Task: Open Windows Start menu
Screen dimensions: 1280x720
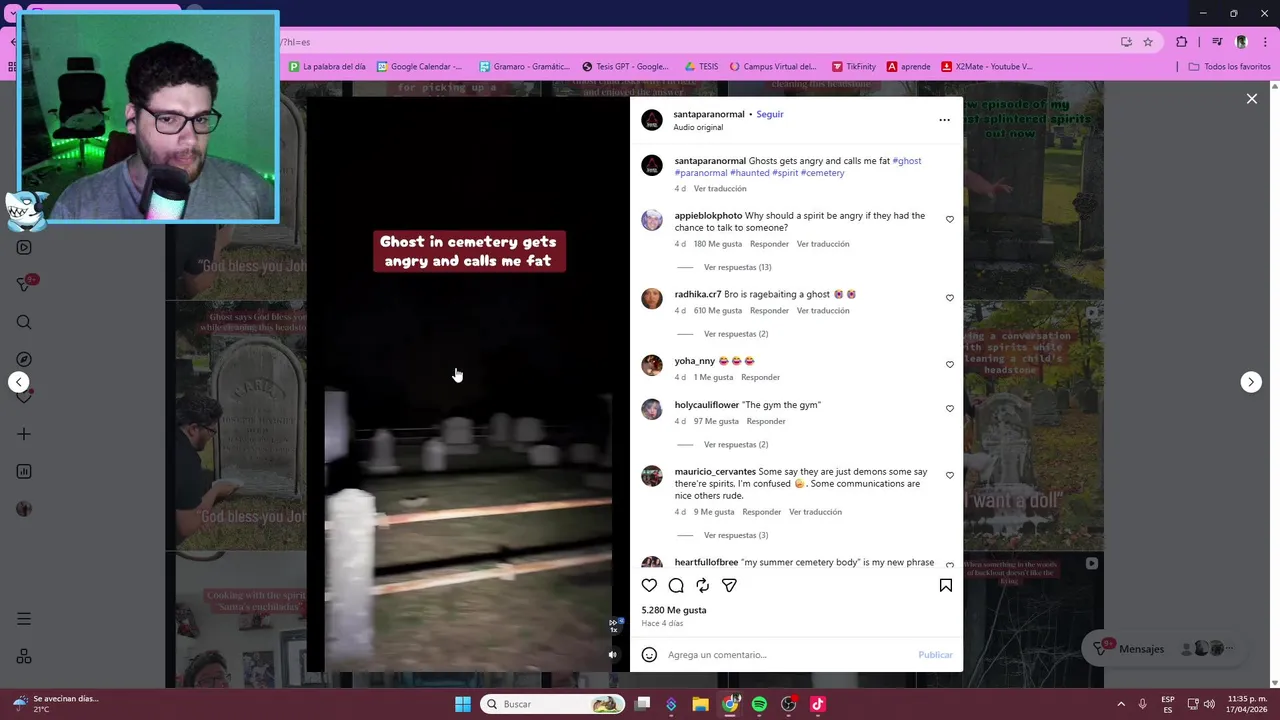Action: [x=463, y=704]
